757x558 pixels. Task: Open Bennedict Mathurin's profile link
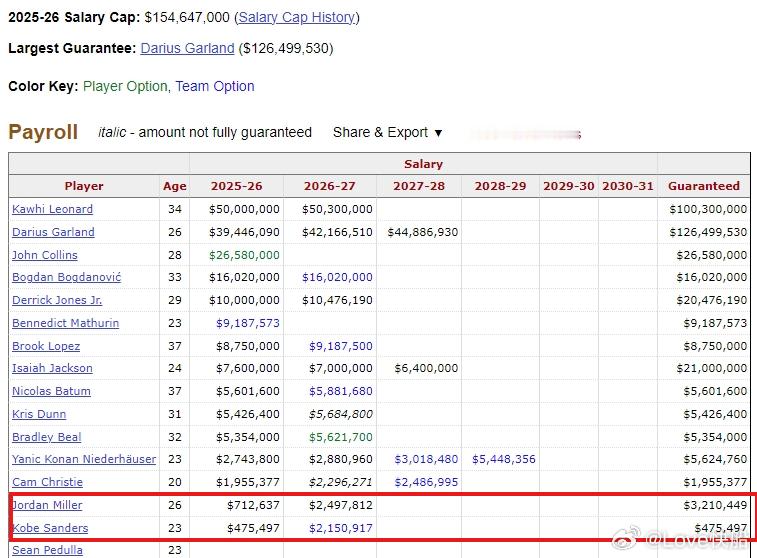tap(65, 323)
